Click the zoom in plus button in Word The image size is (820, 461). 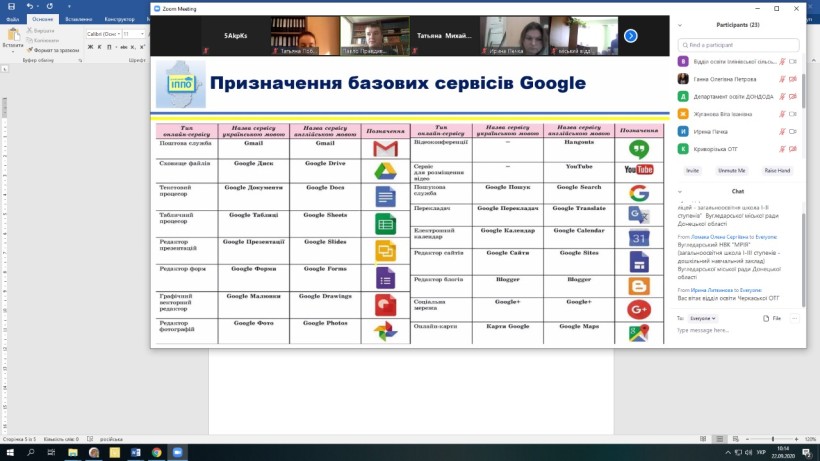[x=796, y=439]
